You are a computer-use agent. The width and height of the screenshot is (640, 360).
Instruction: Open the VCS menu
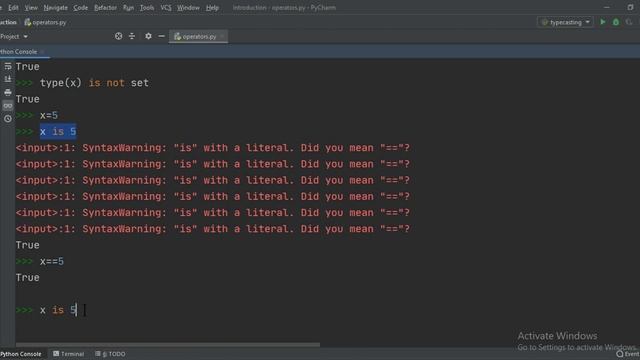coord(166,8)
